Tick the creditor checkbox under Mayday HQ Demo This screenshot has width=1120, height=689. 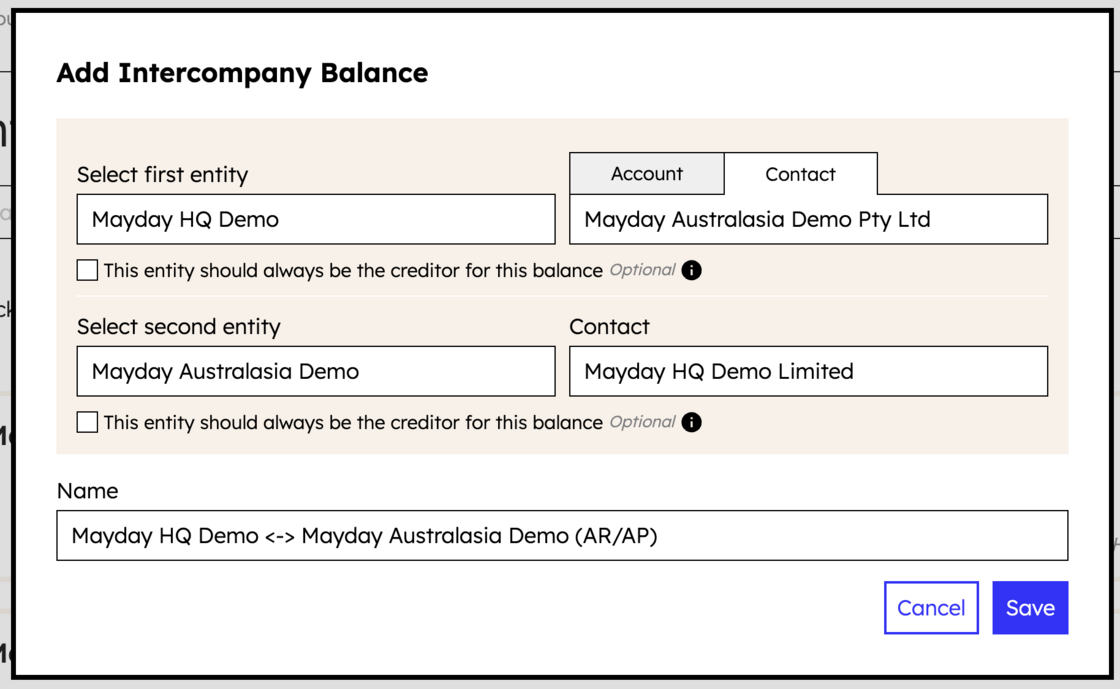[87, 270]
